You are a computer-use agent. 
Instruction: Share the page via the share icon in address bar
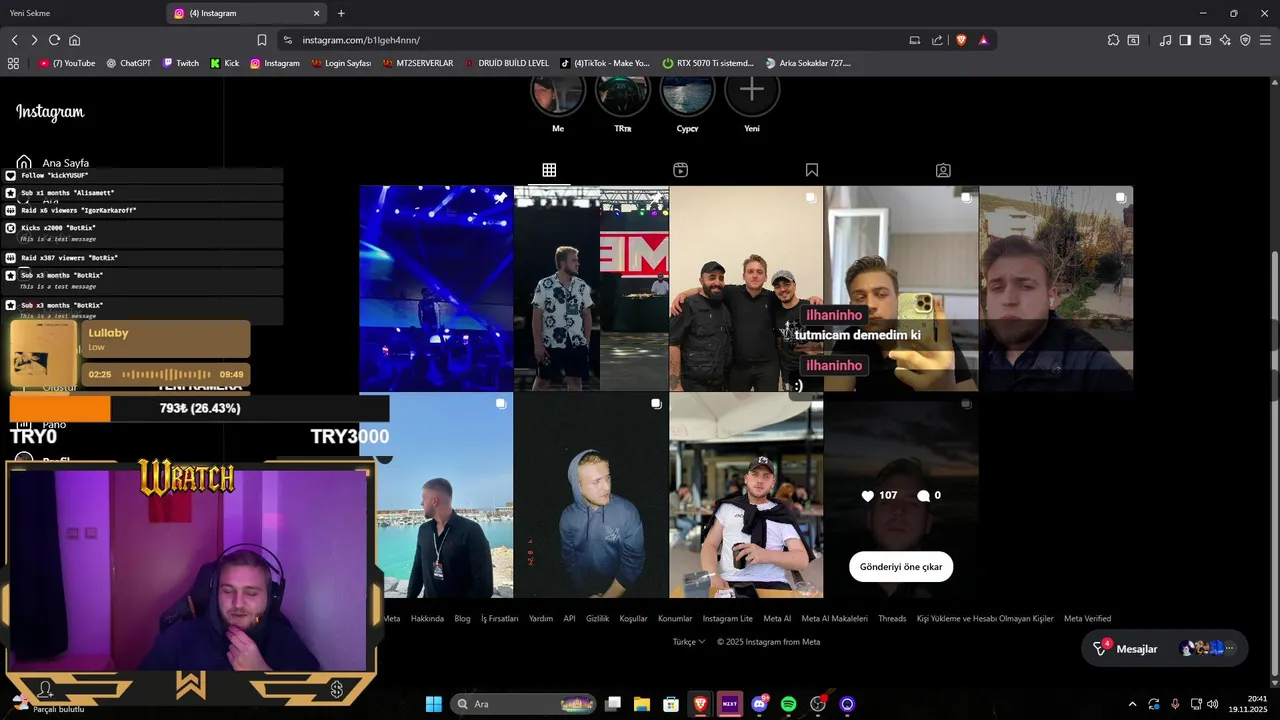(x=937, y=40)
